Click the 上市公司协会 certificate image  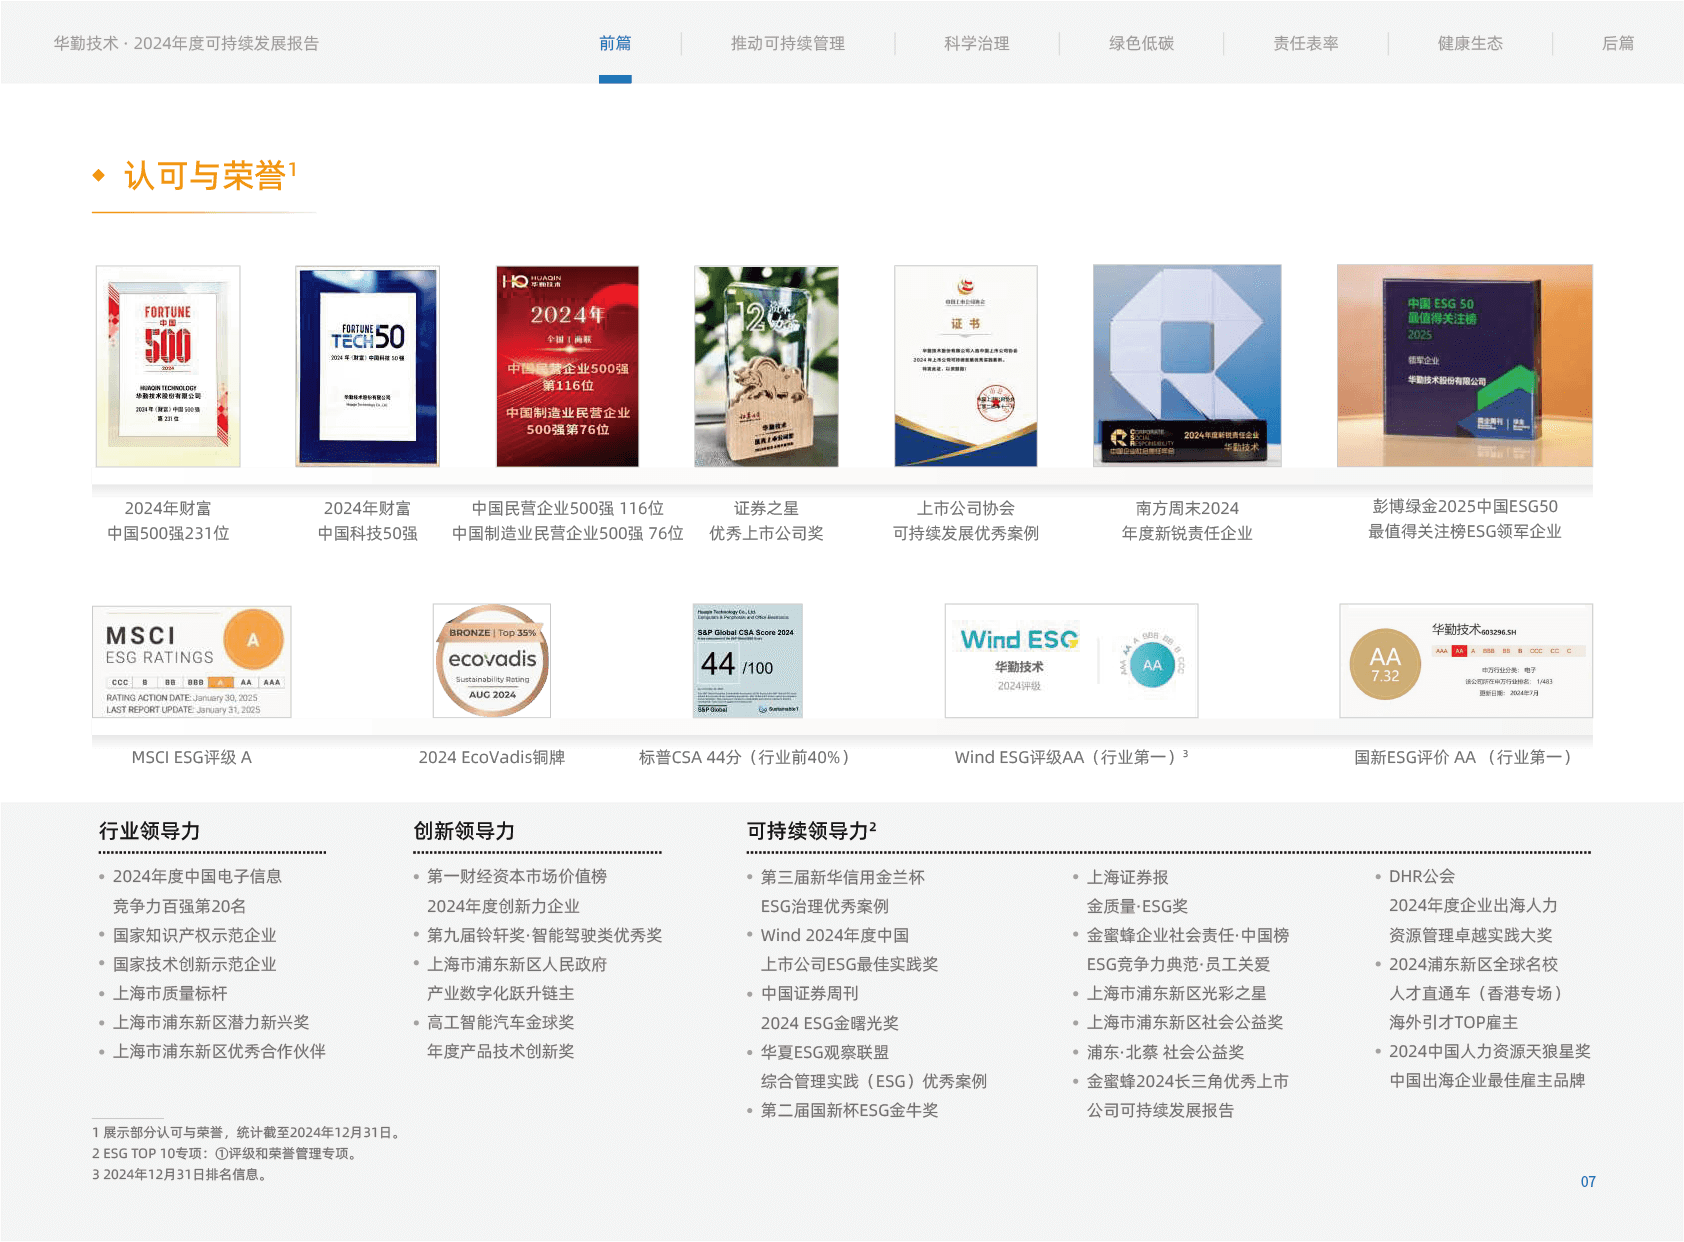coord(965,365)
